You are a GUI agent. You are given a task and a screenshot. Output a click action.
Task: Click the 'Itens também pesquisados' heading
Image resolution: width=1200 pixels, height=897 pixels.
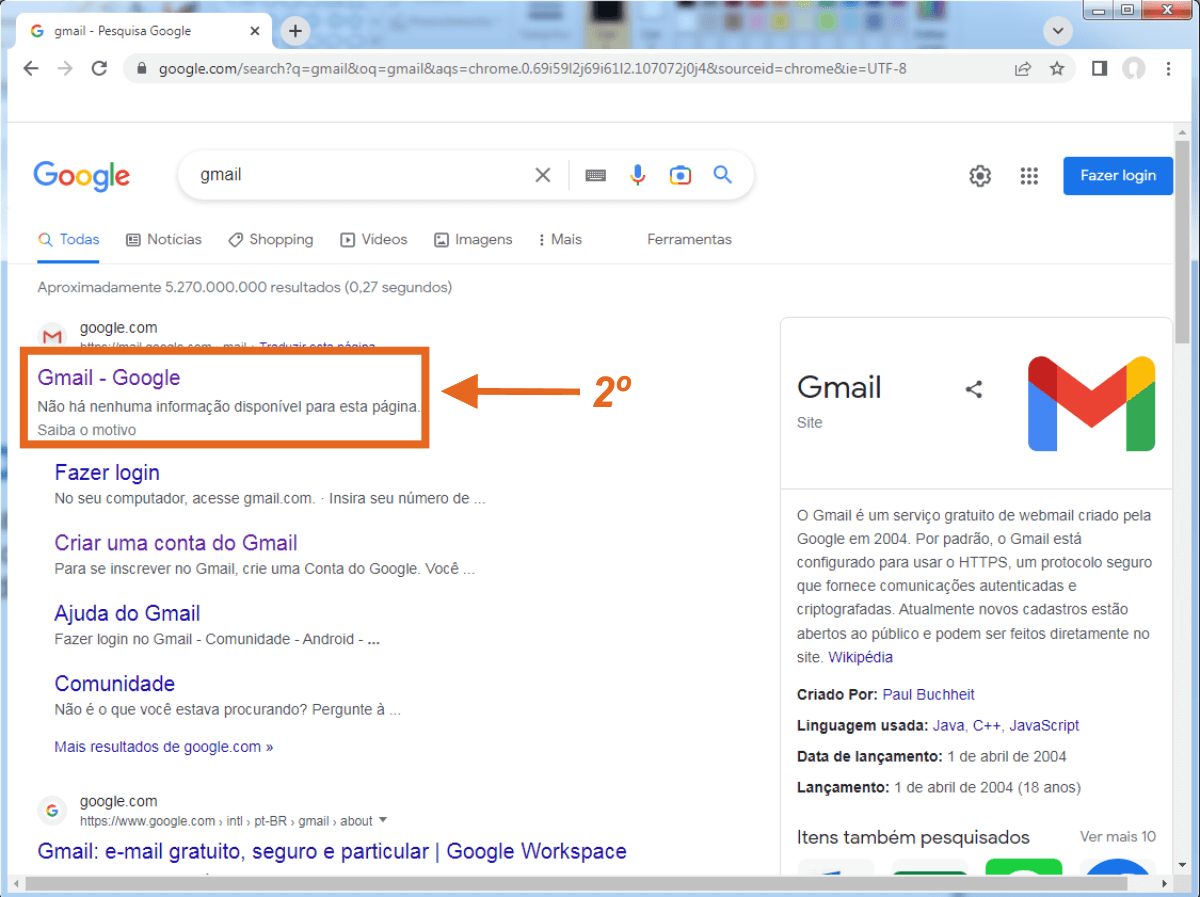click(913, 837)
